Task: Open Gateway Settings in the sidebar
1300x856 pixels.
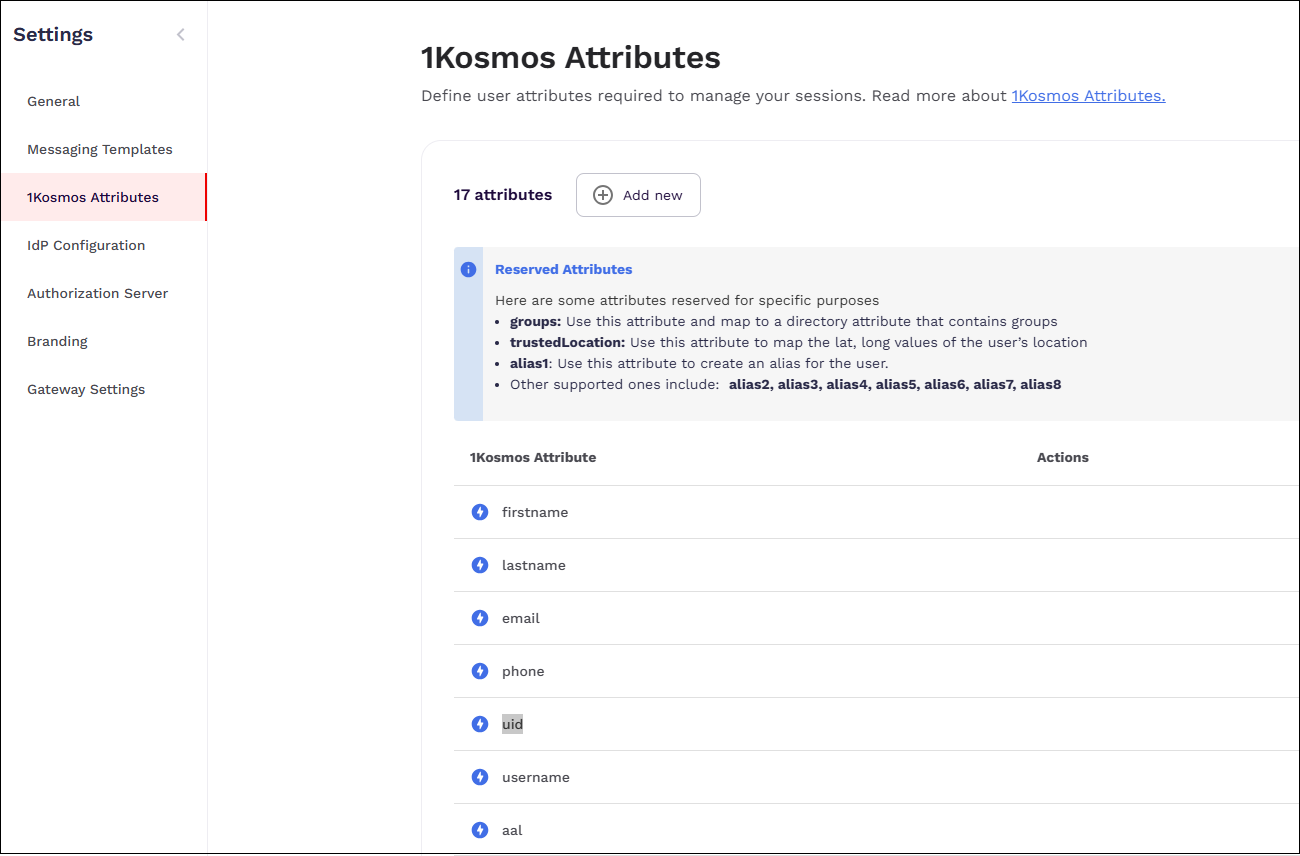Action: pos(86,389)
